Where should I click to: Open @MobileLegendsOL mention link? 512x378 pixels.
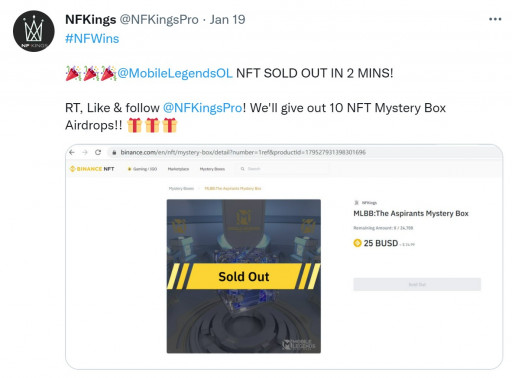coord(175,73)
